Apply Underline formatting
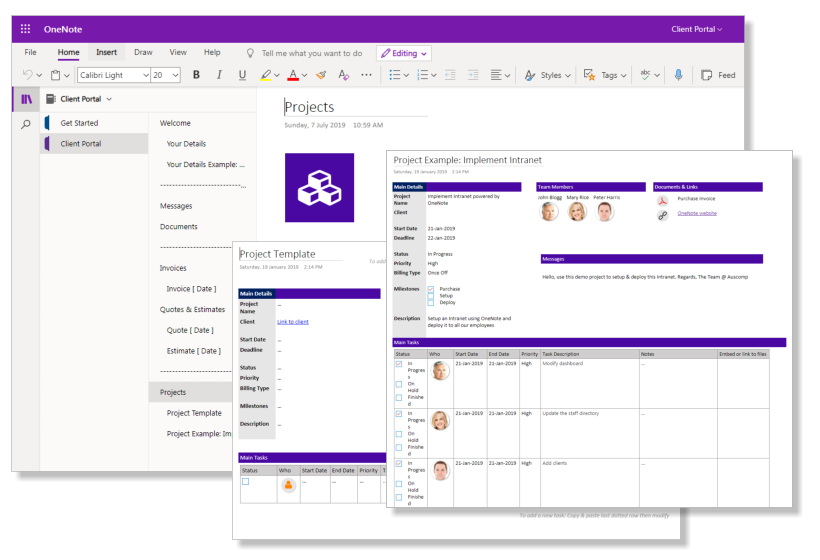The image size is (820, 560). [x=242, y=75]
